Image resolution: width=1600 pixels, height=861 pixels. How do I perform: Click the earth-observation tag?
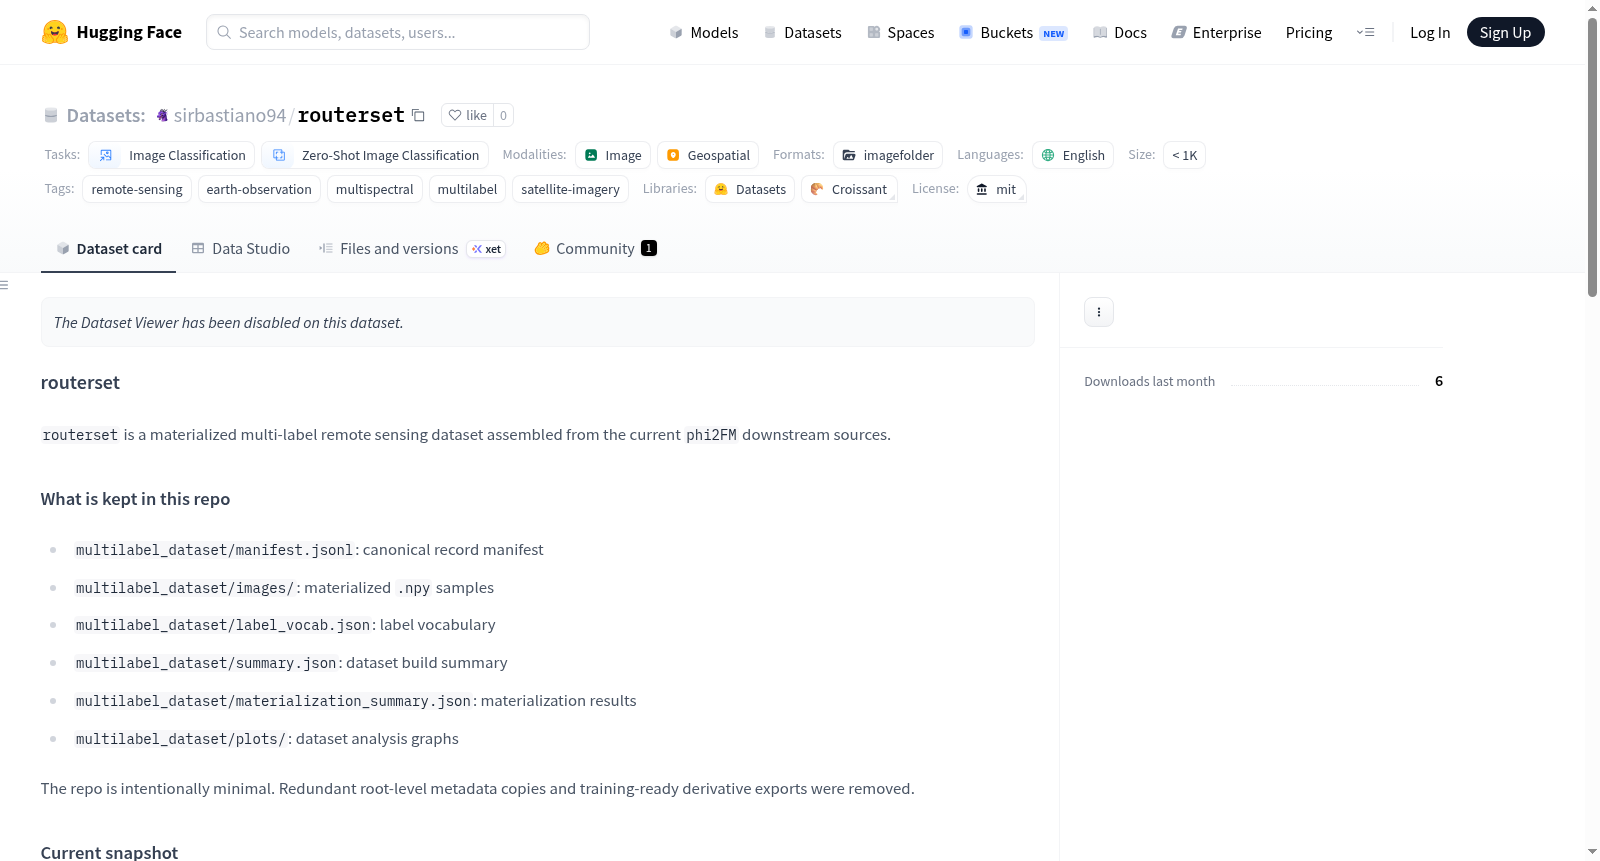(259, 189)
